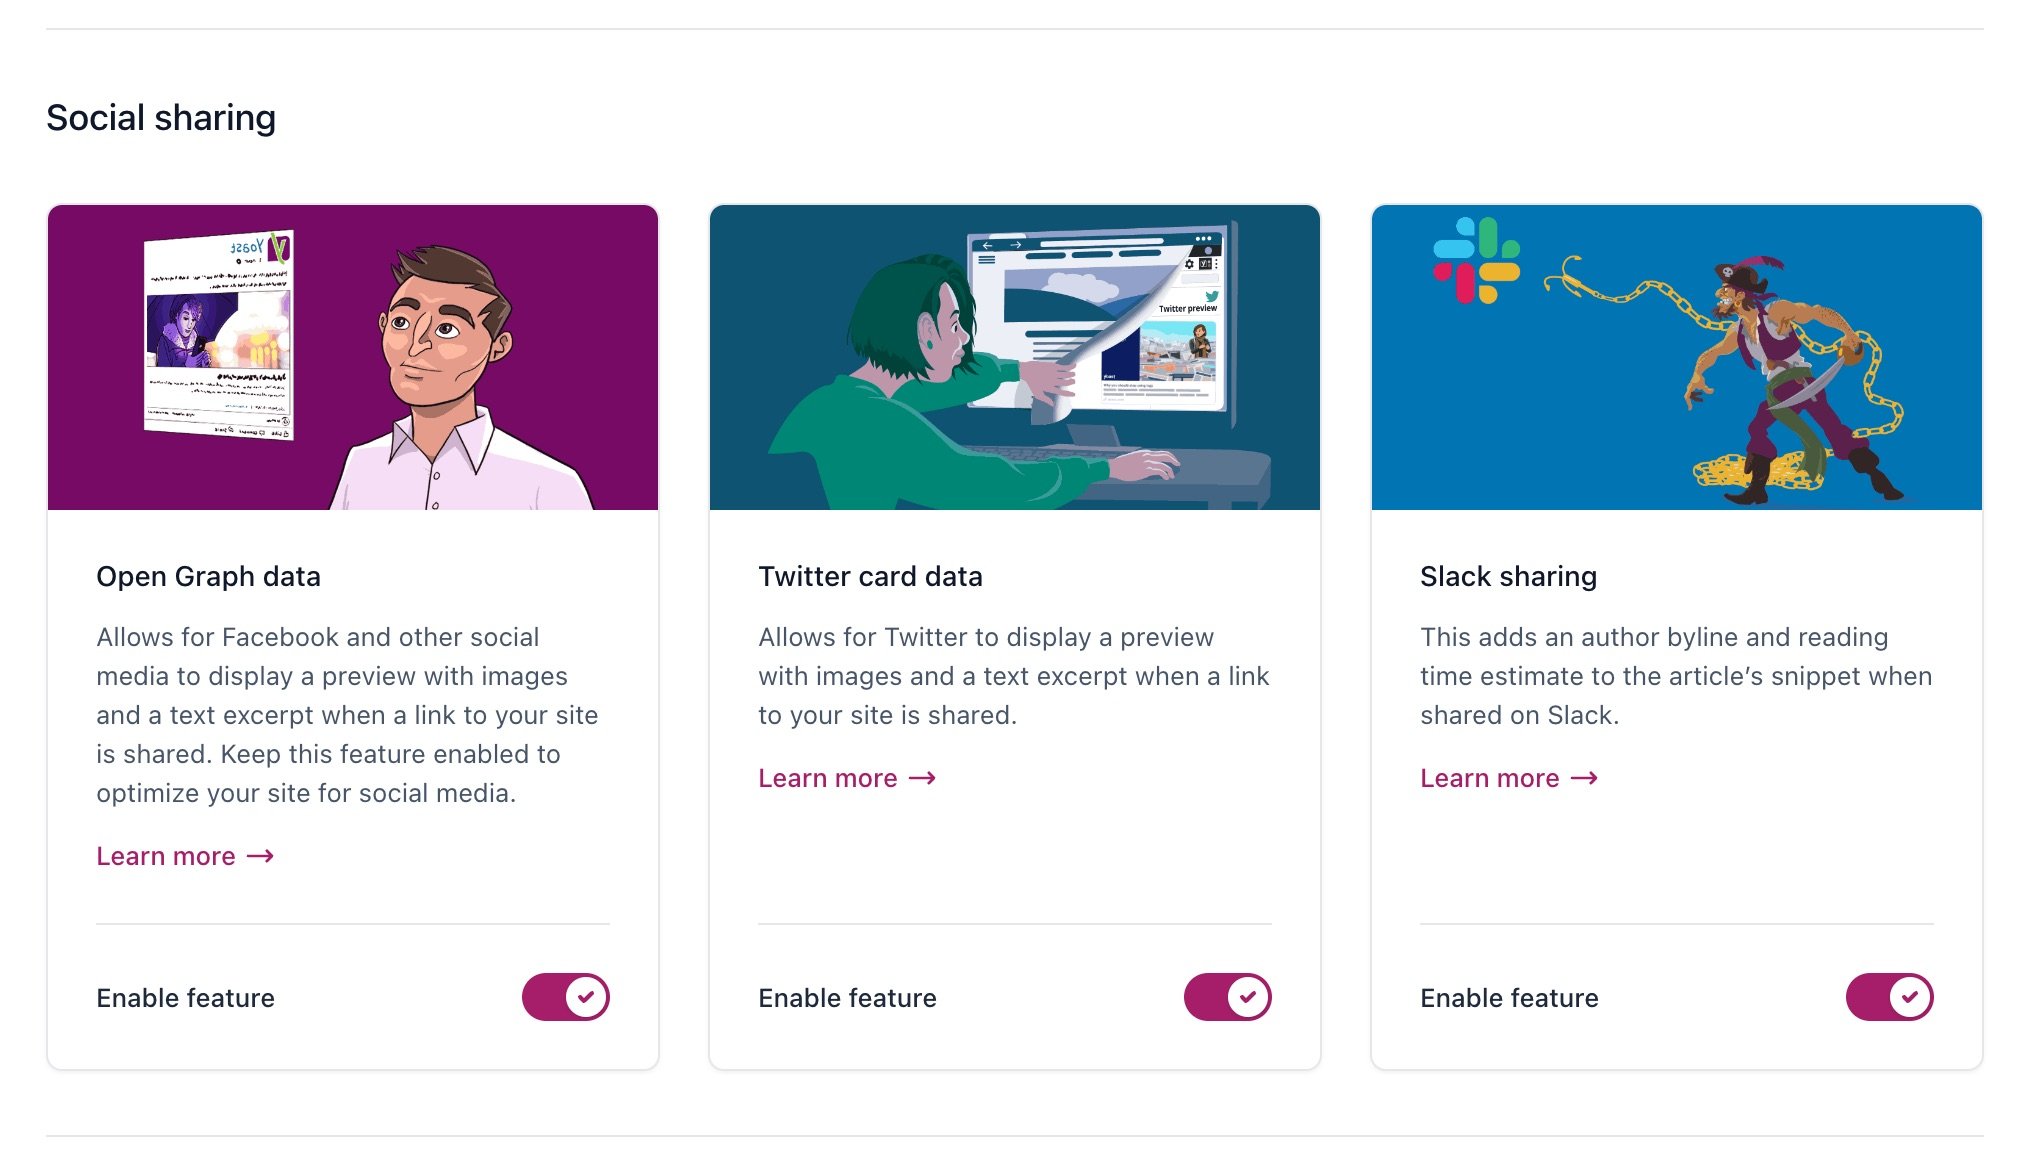Open Learn more for Open Graph data
This screenshot has width=2031, height=1164.
pos(166,856)
